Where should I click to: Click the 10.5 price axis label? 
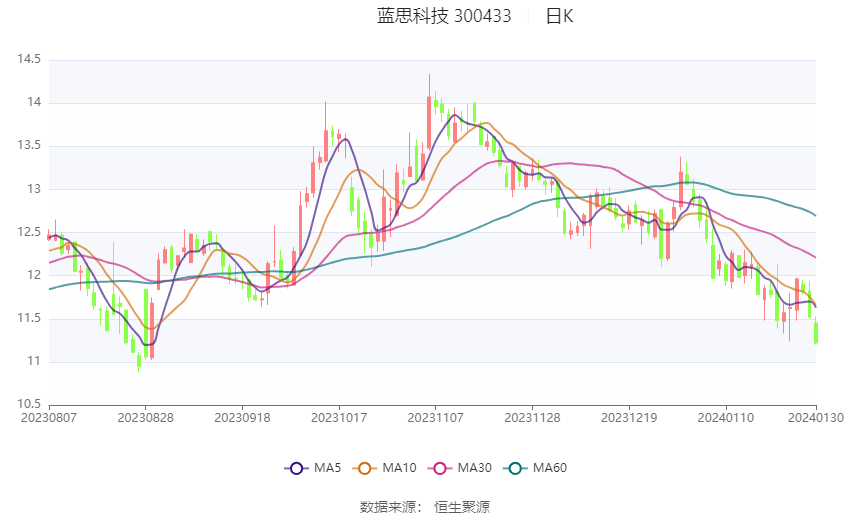29,404
